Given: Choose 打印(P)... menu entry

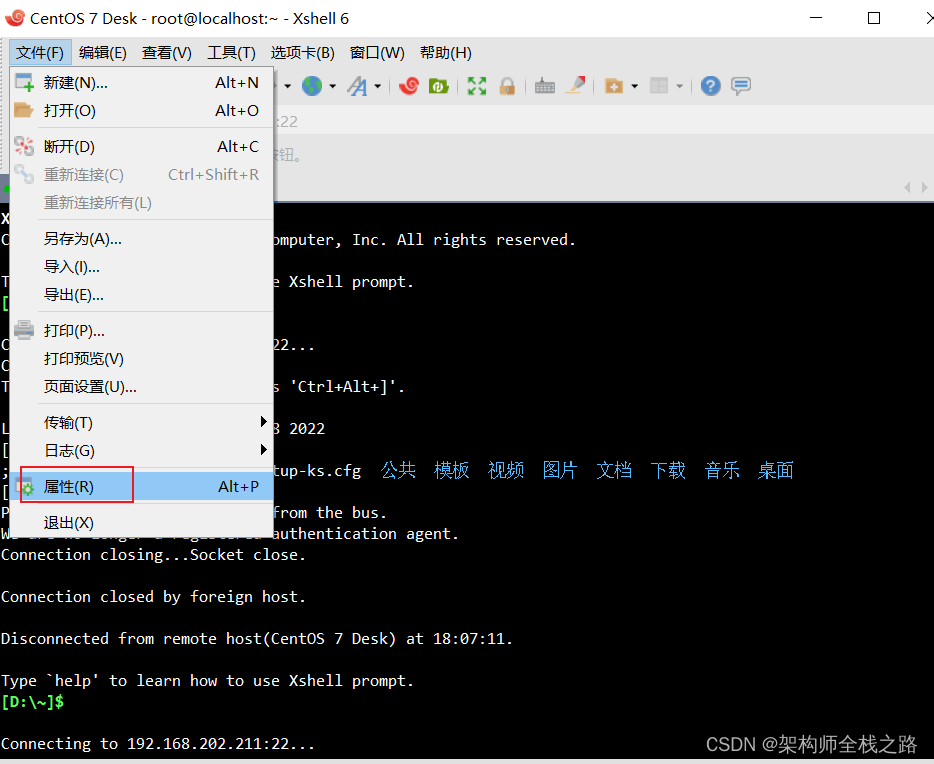Looking at the screenshot, I should coord(142,330).
